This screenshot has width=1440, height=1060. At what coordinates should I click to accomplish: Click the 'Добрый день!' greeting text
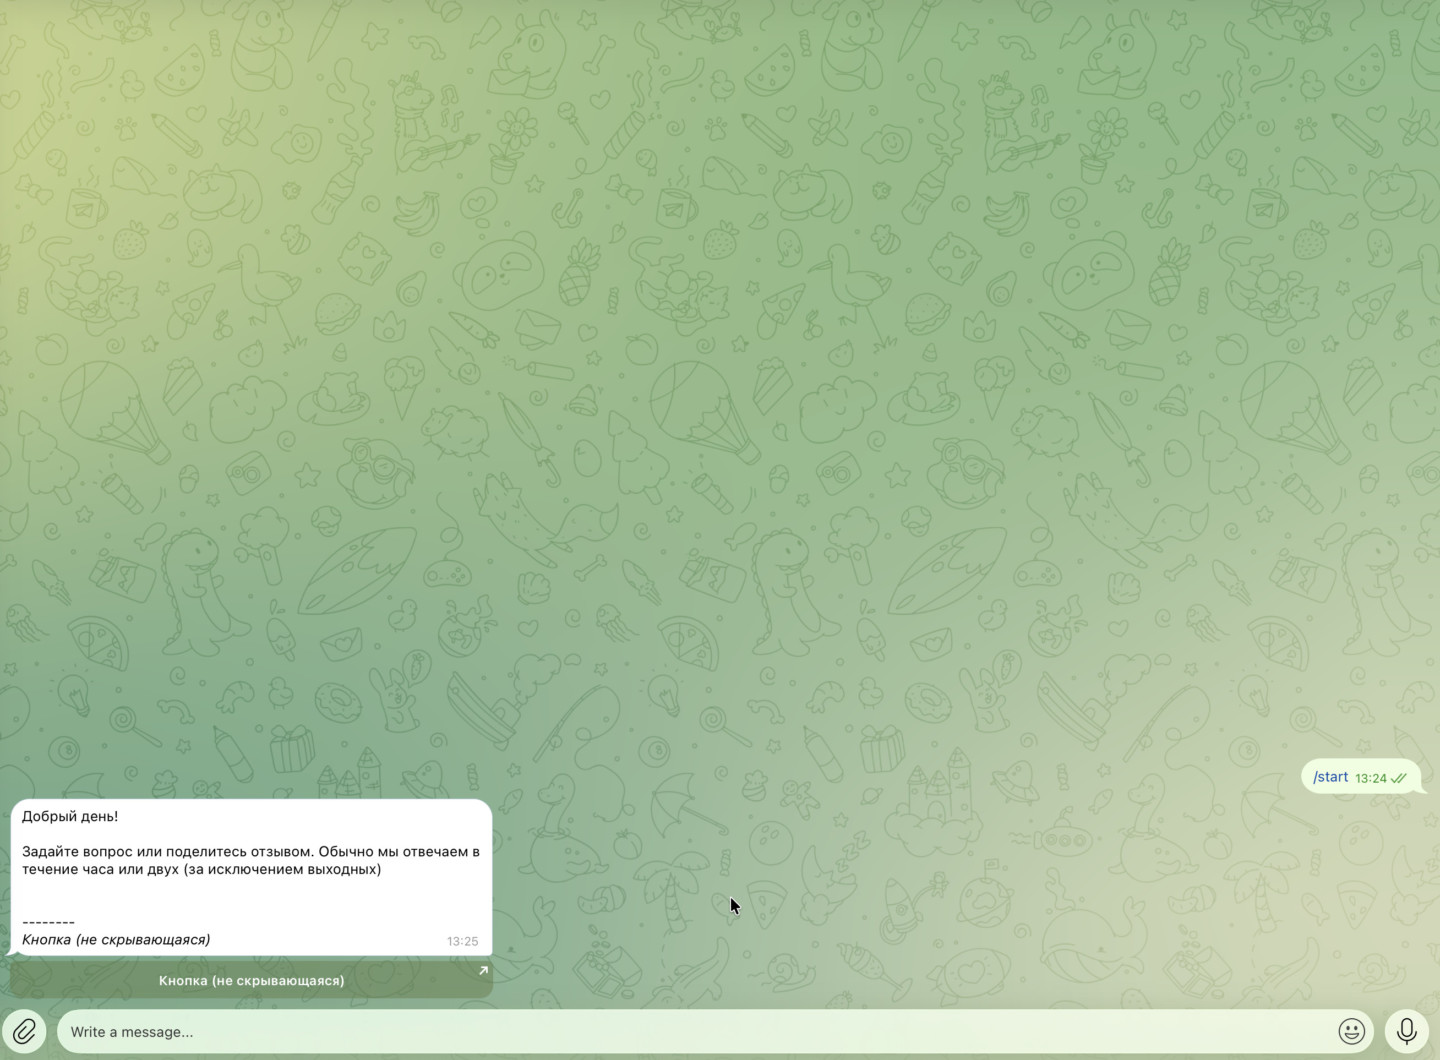click(x=70, y=816)
